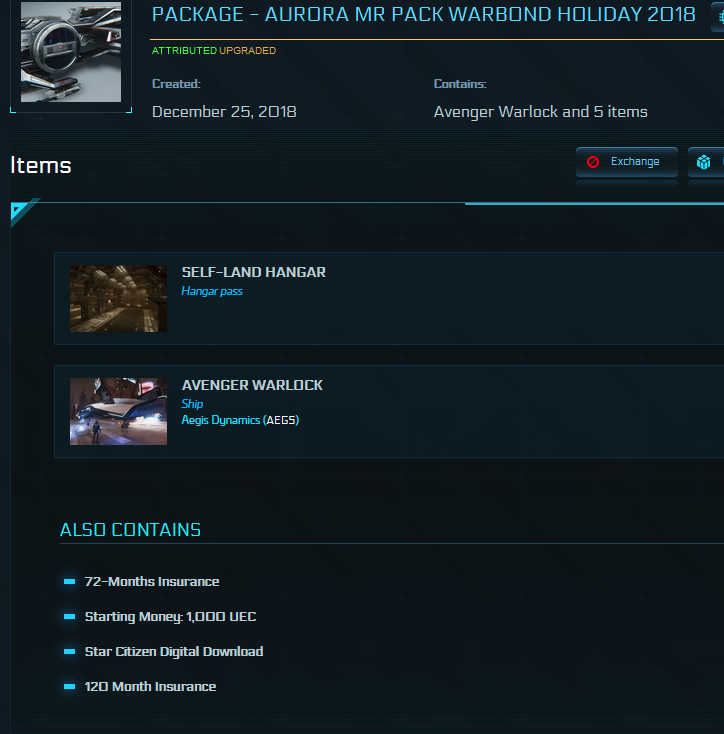
Task: Open the Avenger Warlock ship thumbnail
Action: pyautogui.click(x=118, y=411)
